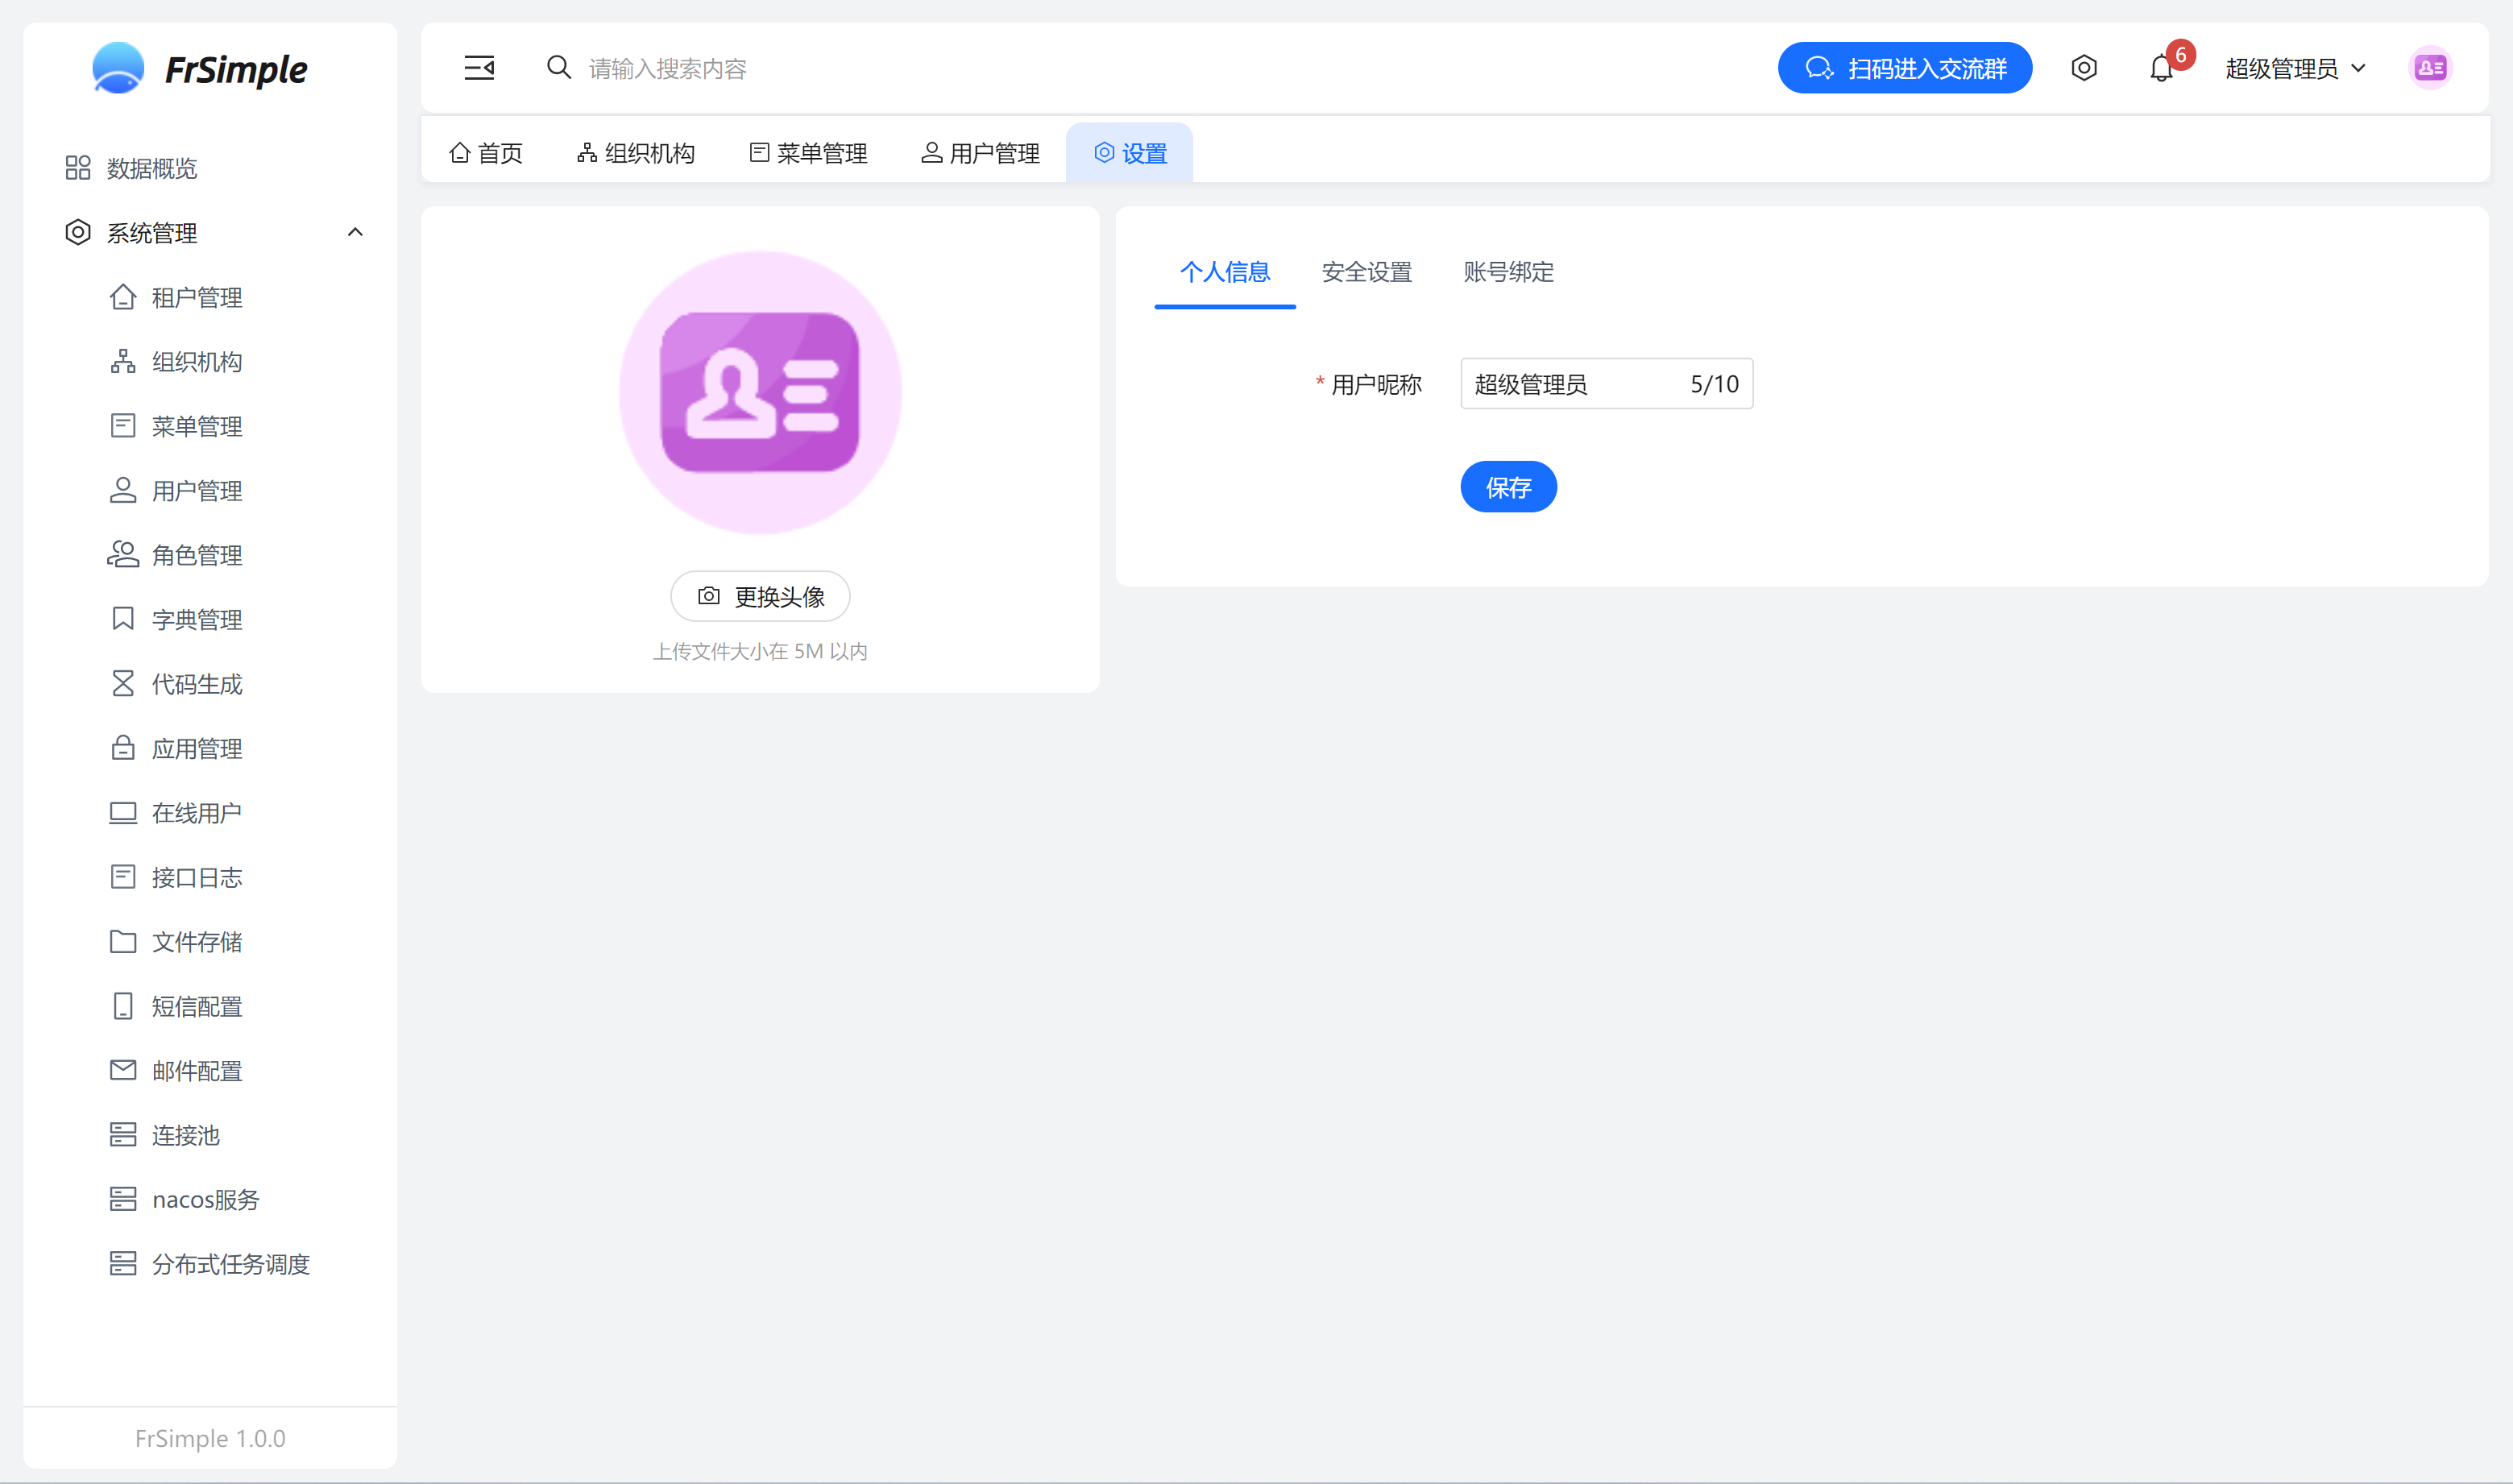Click the 保存 button
Viewport: 2513px width, 1484px height.
pos(1508,487)
